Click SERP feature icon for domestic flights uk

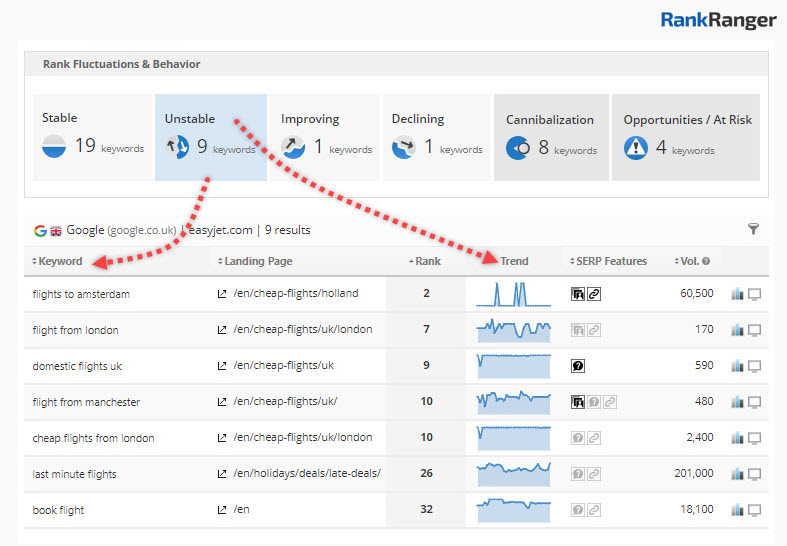[x=577, y=366]
